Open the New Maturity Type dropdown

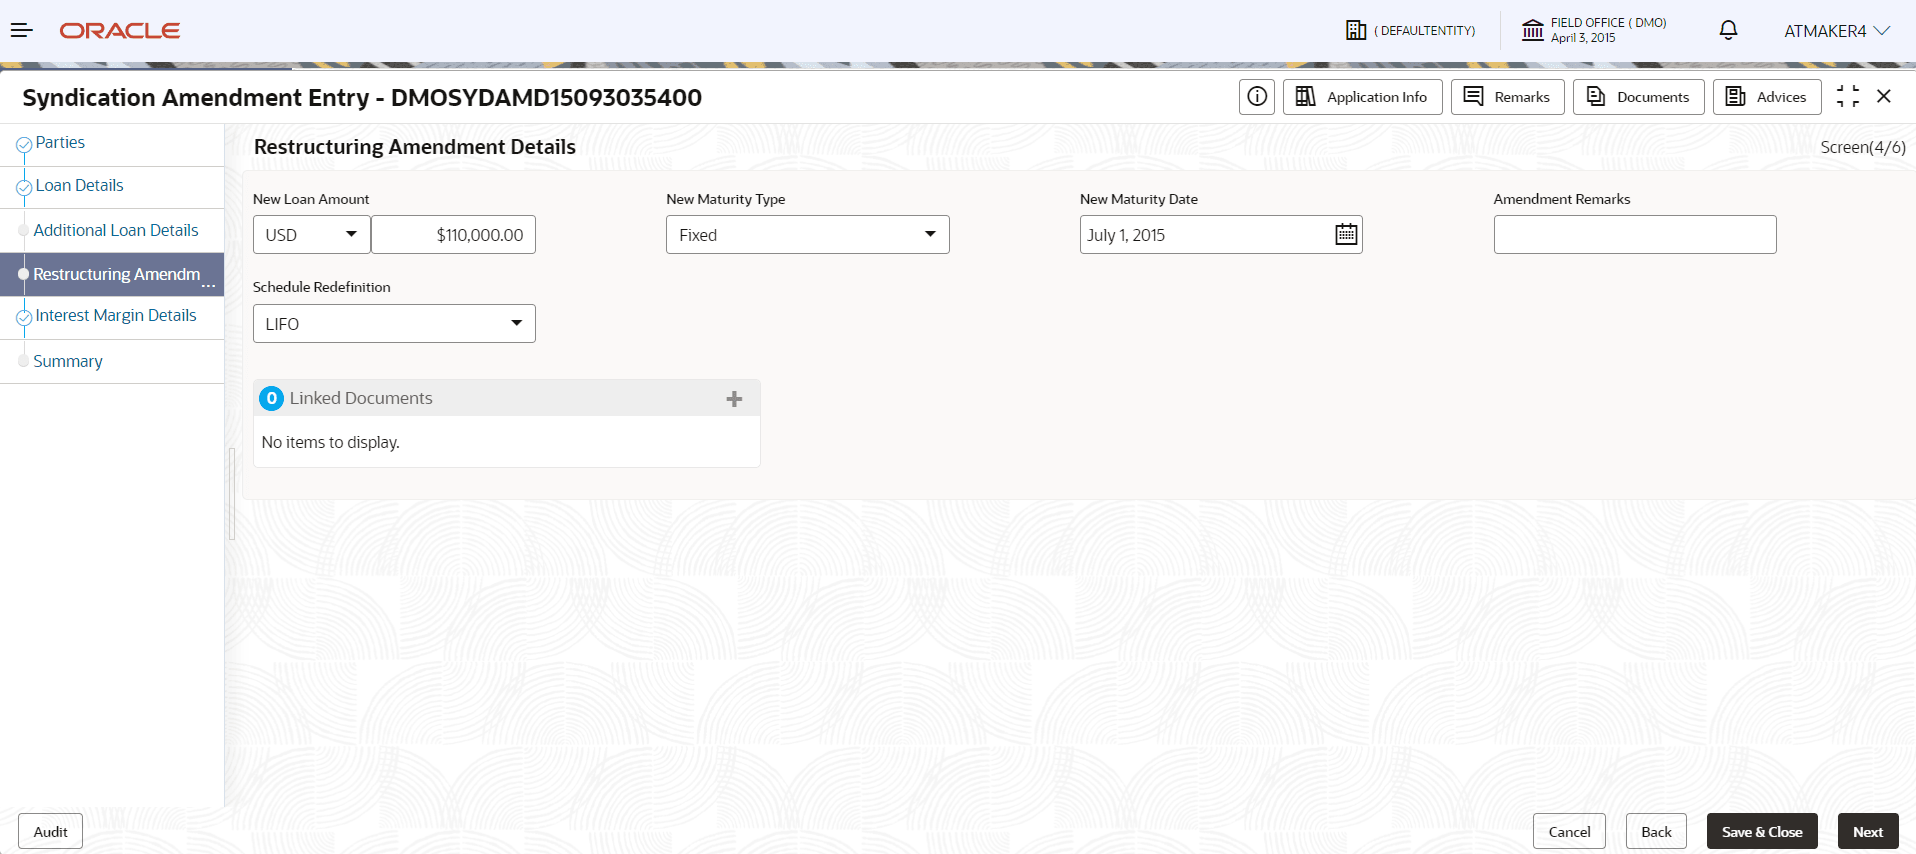click(x=808, y=235)
